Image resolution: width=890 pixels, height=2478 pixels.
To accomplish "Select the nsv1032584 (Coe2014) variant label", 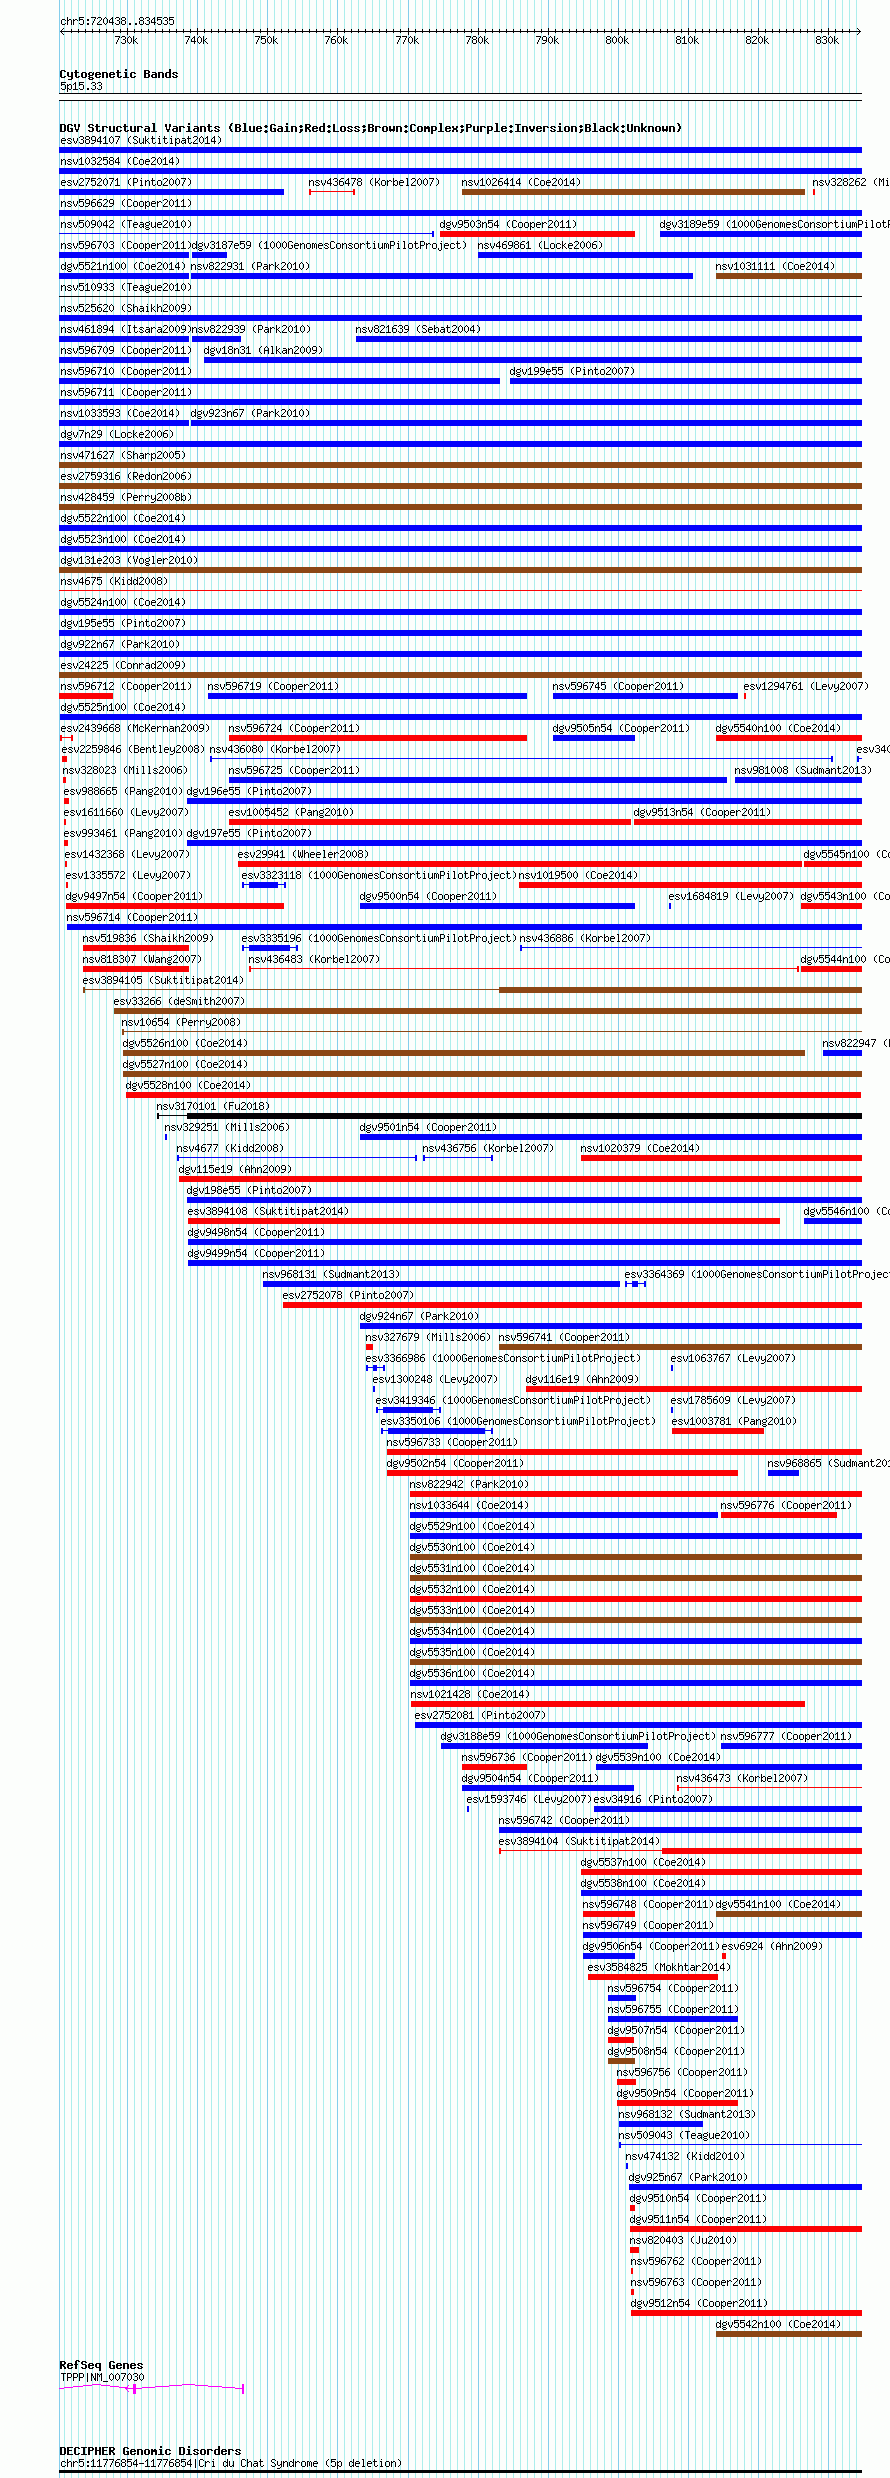I will tap(120, 161).
